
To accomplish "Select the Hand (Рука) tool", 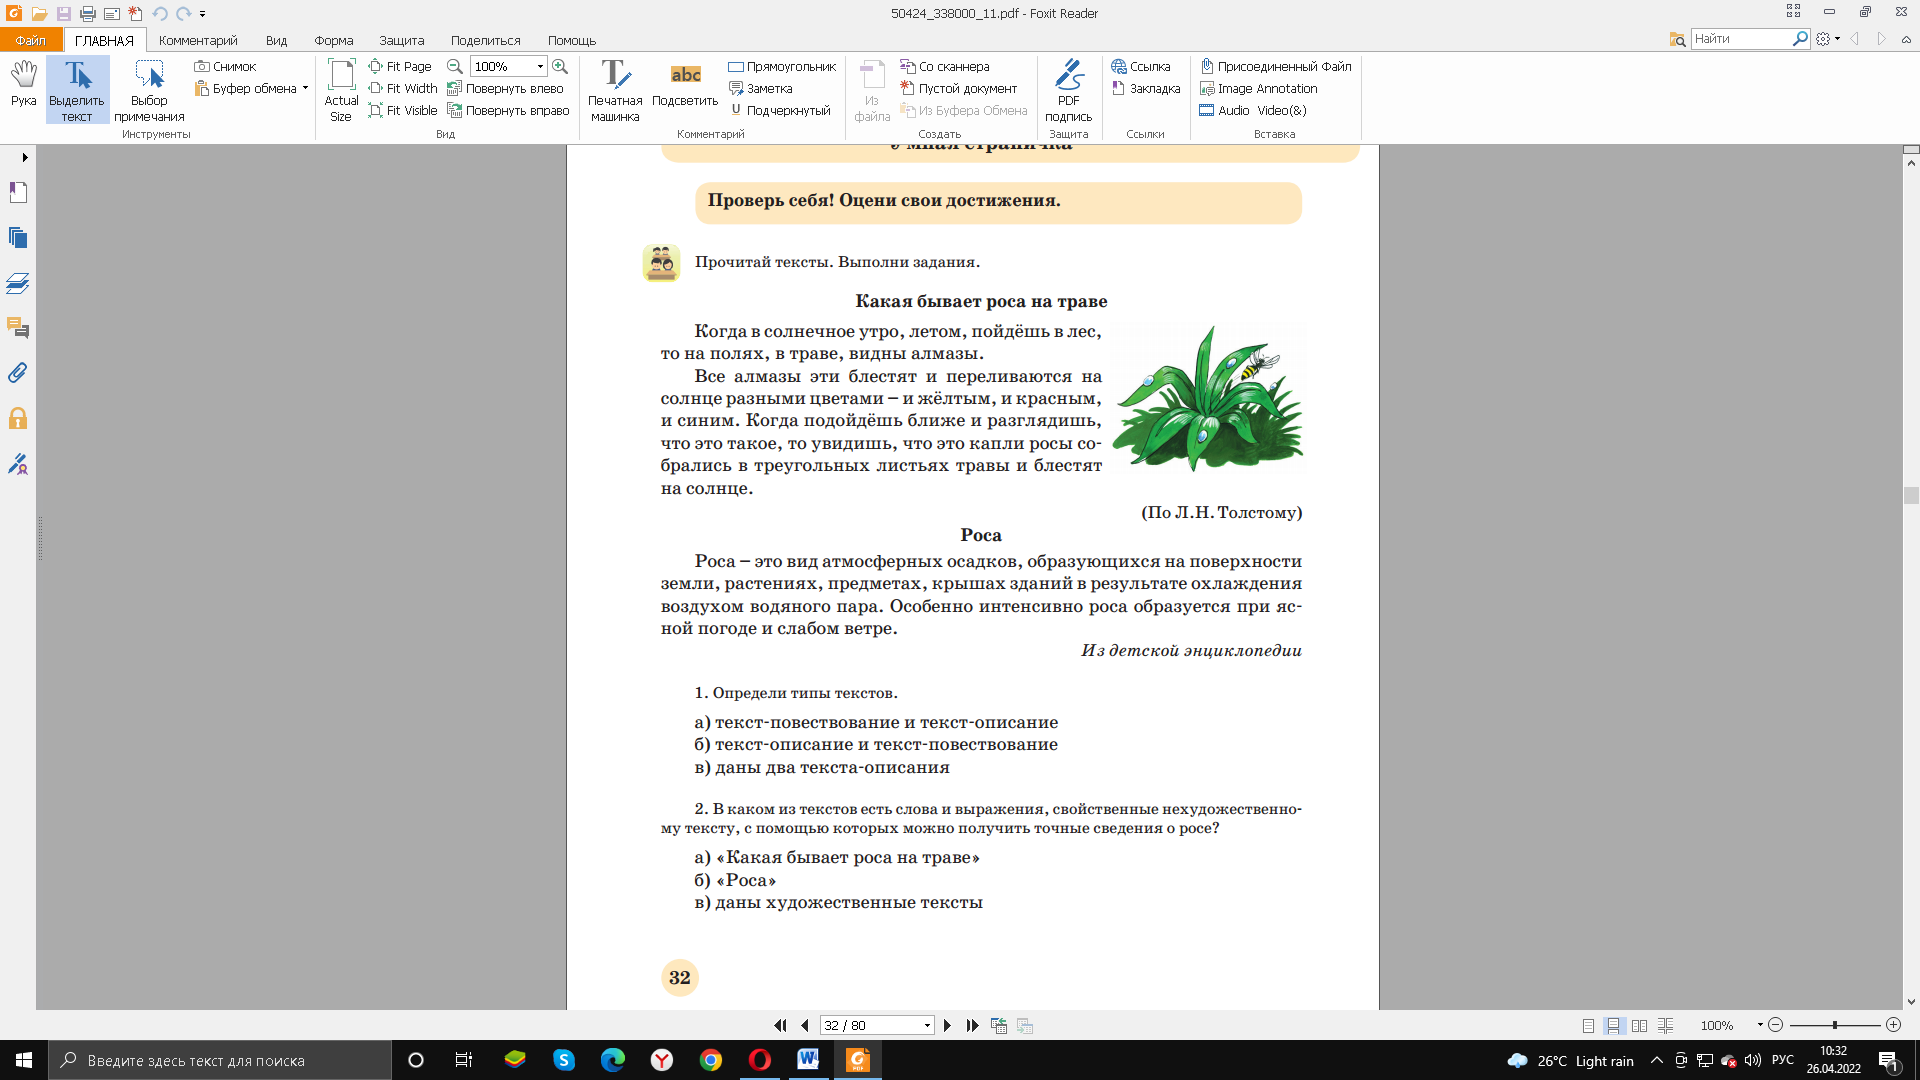I will [23, 84].
